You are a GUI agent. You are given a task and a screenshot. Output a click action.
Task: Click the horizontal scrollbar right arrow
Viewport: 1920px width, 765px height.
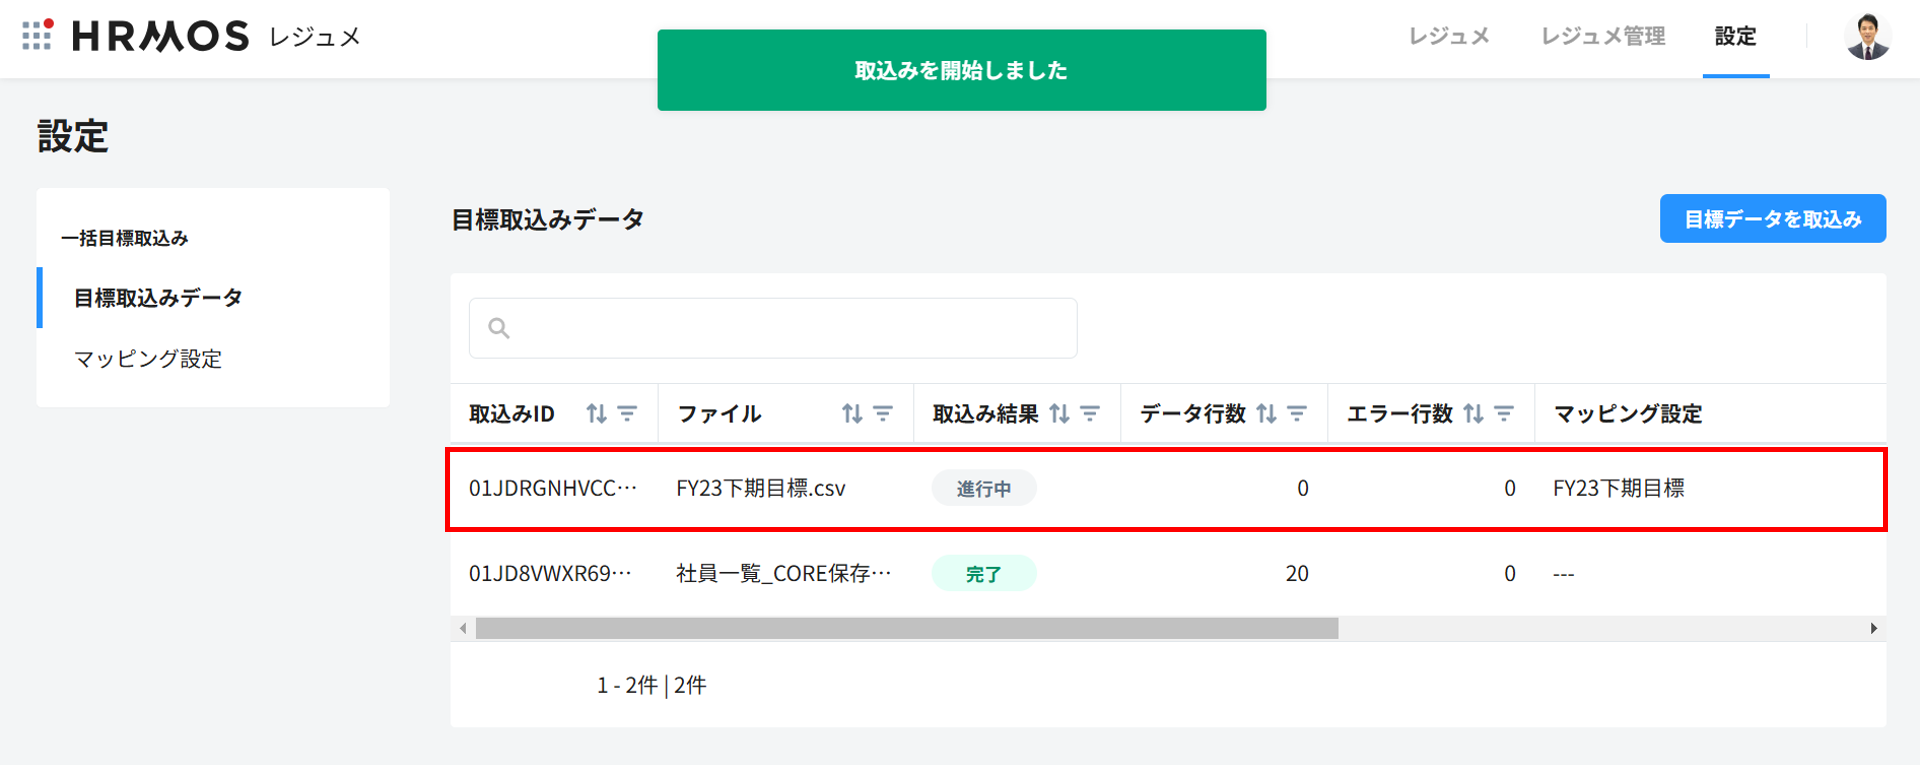[x=1873, y=628]
